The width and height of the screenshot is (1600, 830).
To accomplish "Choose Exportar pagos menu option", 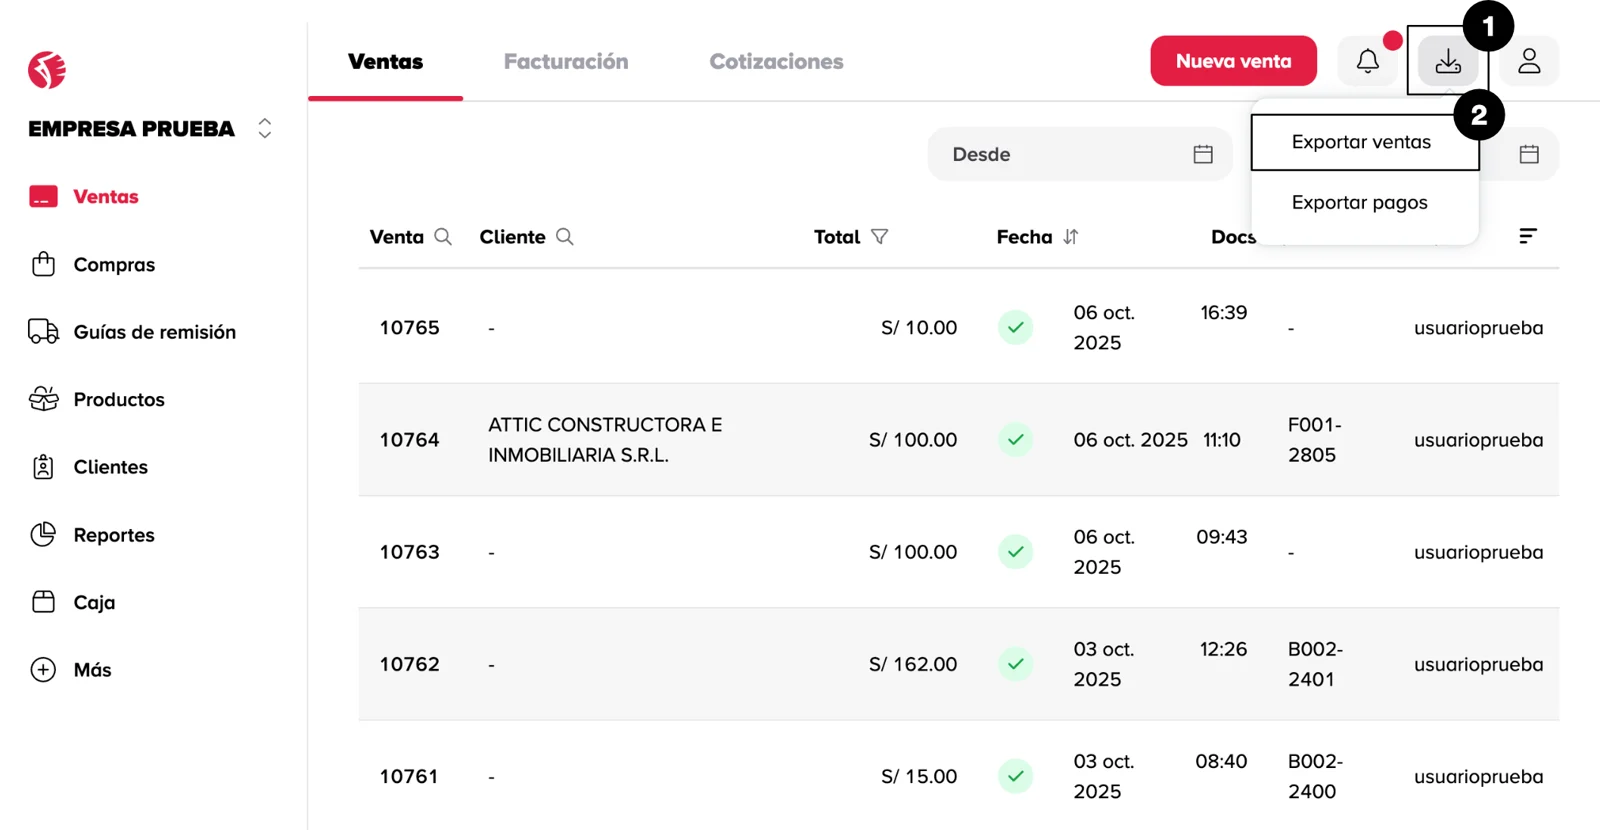I will click(x=1359, y=203).
